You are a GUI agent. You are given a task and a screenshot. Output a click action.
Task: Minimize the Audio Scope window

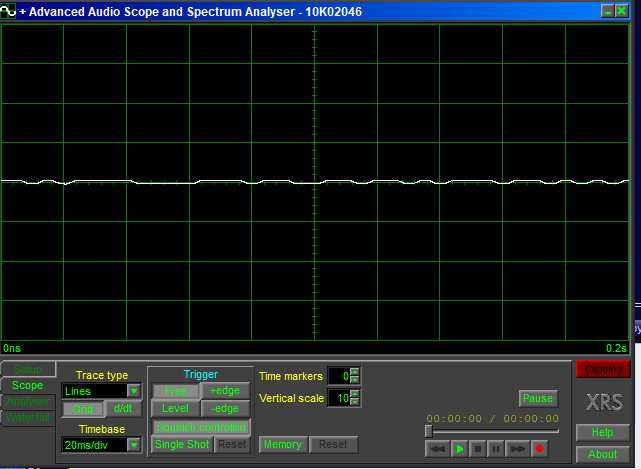coord(608,11)
